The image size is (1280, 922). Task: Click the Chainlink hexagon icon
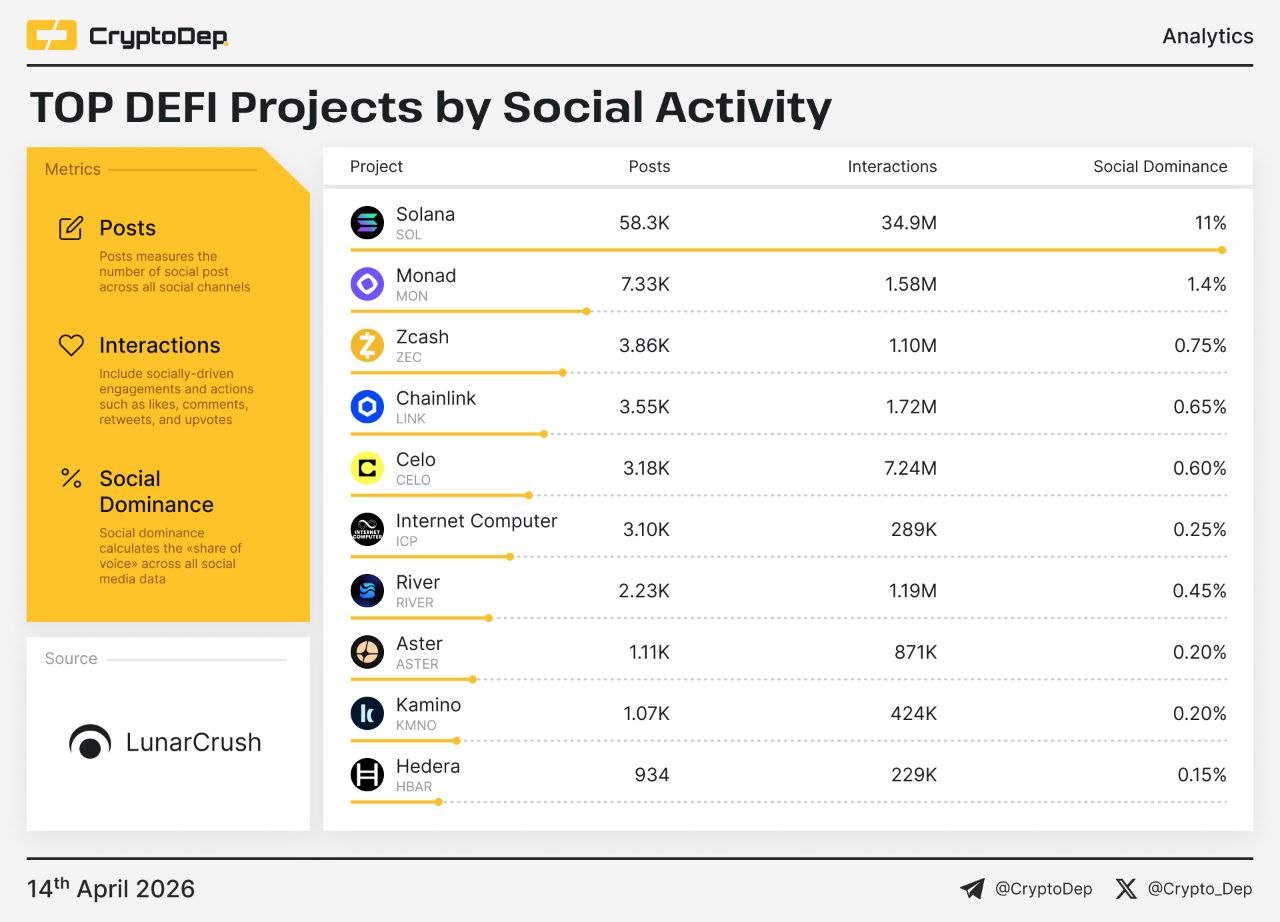coord(367,407)
